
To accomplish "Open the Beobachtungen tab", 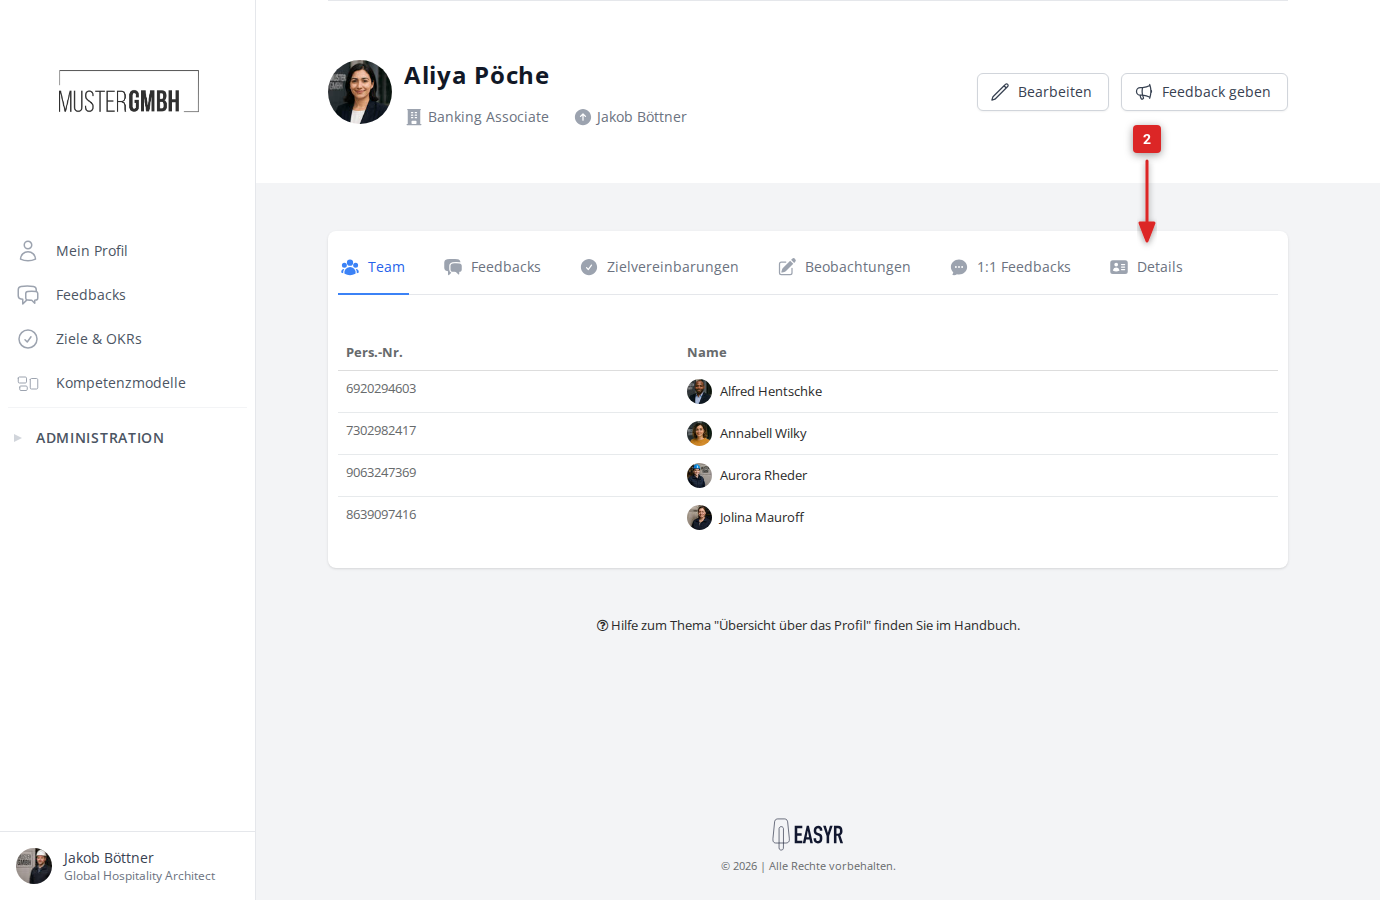I will pyautogui.click(x=844, y=267).
